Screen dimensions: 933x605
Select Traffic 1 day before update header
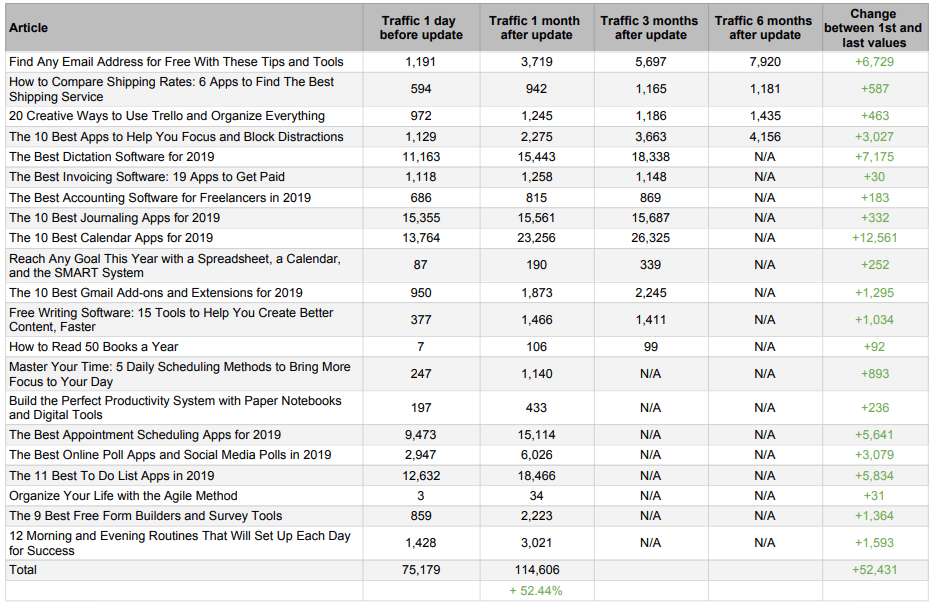[421, 28]
